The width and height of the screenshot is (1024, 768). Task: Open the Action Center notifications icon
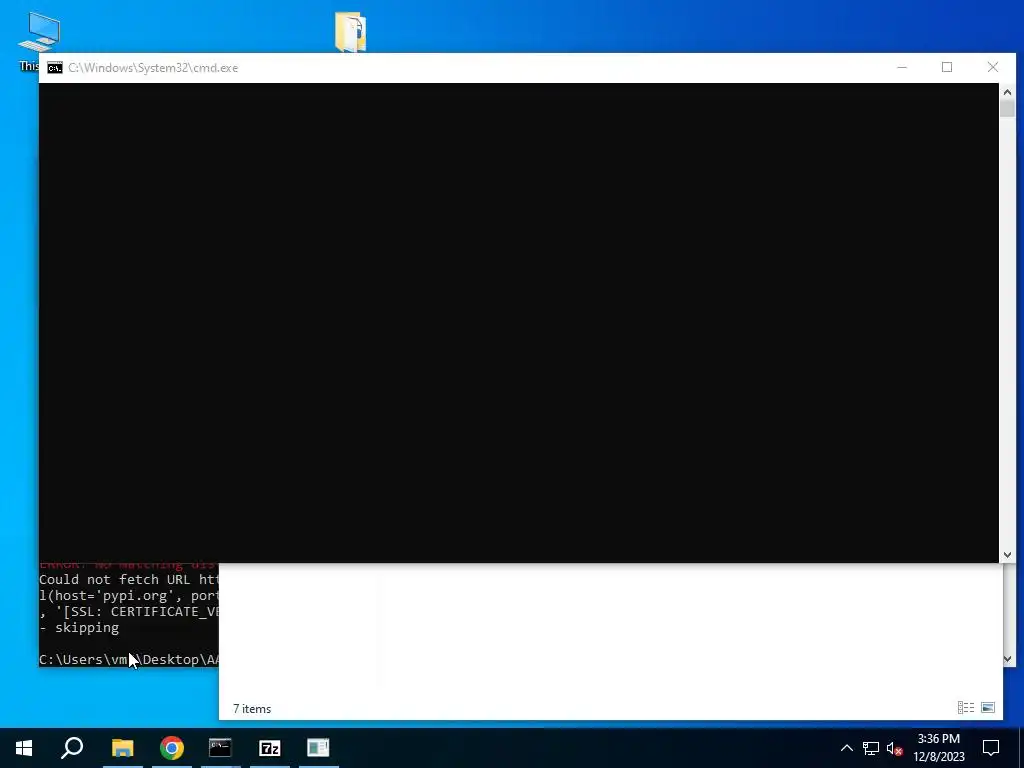pyautogui.click(x=991, y=748)
